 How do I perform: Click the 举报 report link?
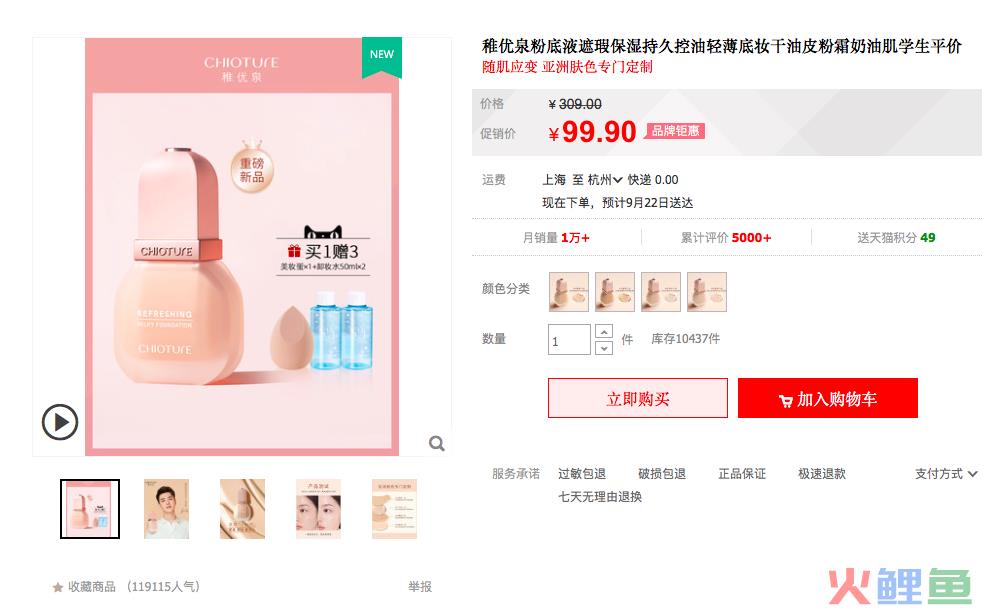(x=419, y=586)
